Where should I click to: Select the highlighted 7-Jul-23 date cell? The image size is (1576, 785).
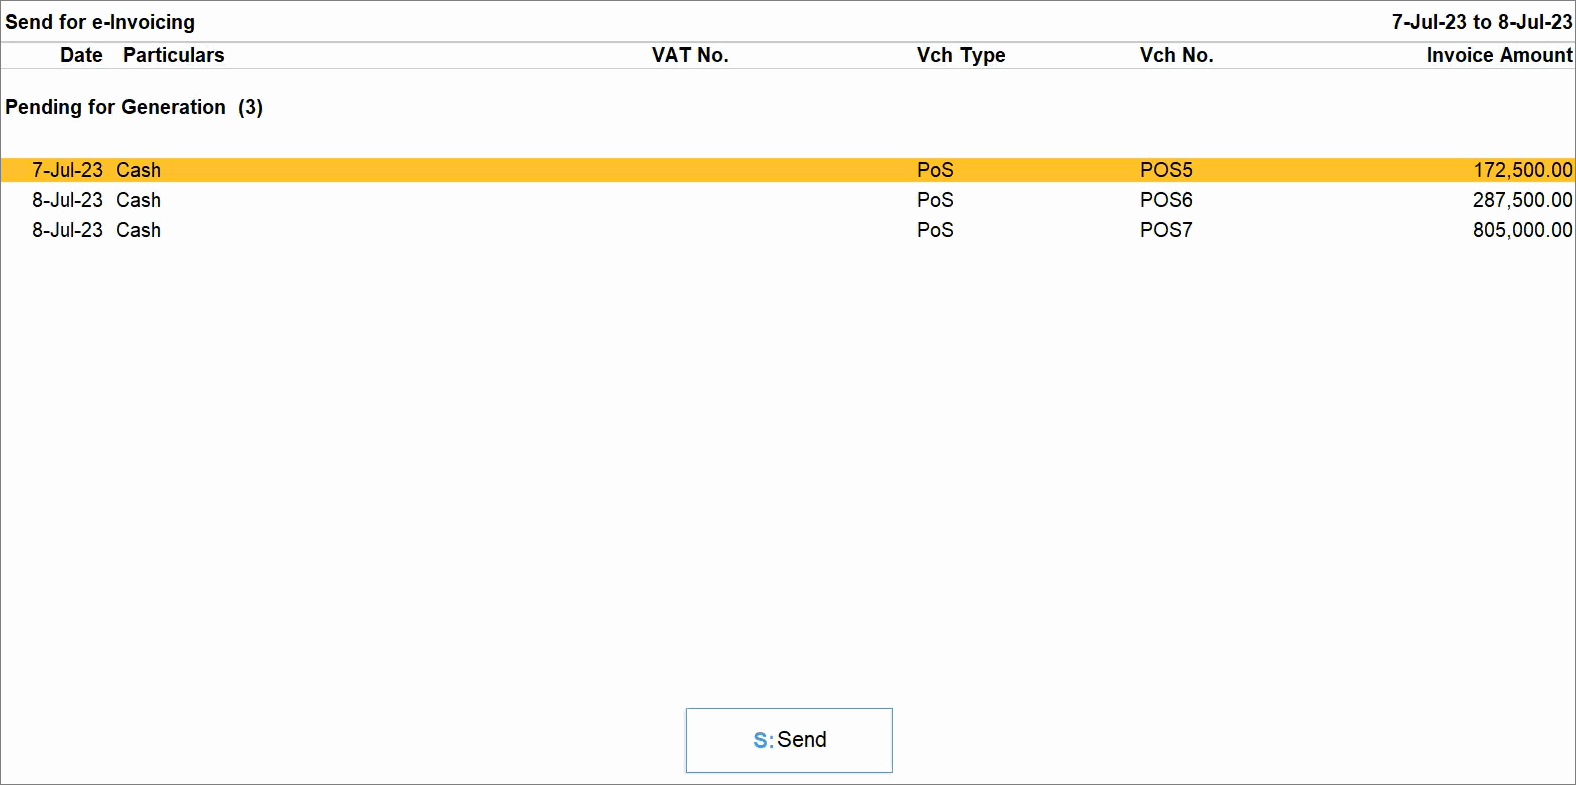coord(67,170)
